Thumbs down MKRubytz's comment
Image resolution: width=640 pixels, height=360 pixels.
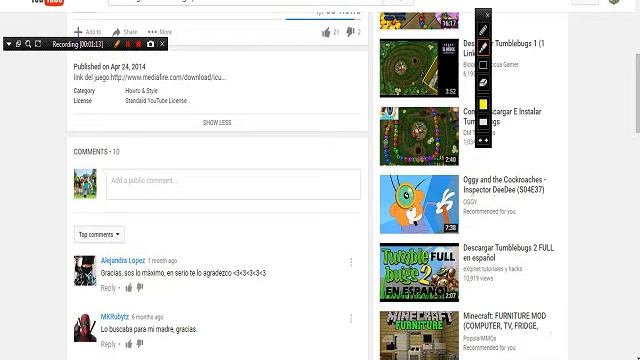(x=140, y=344)
